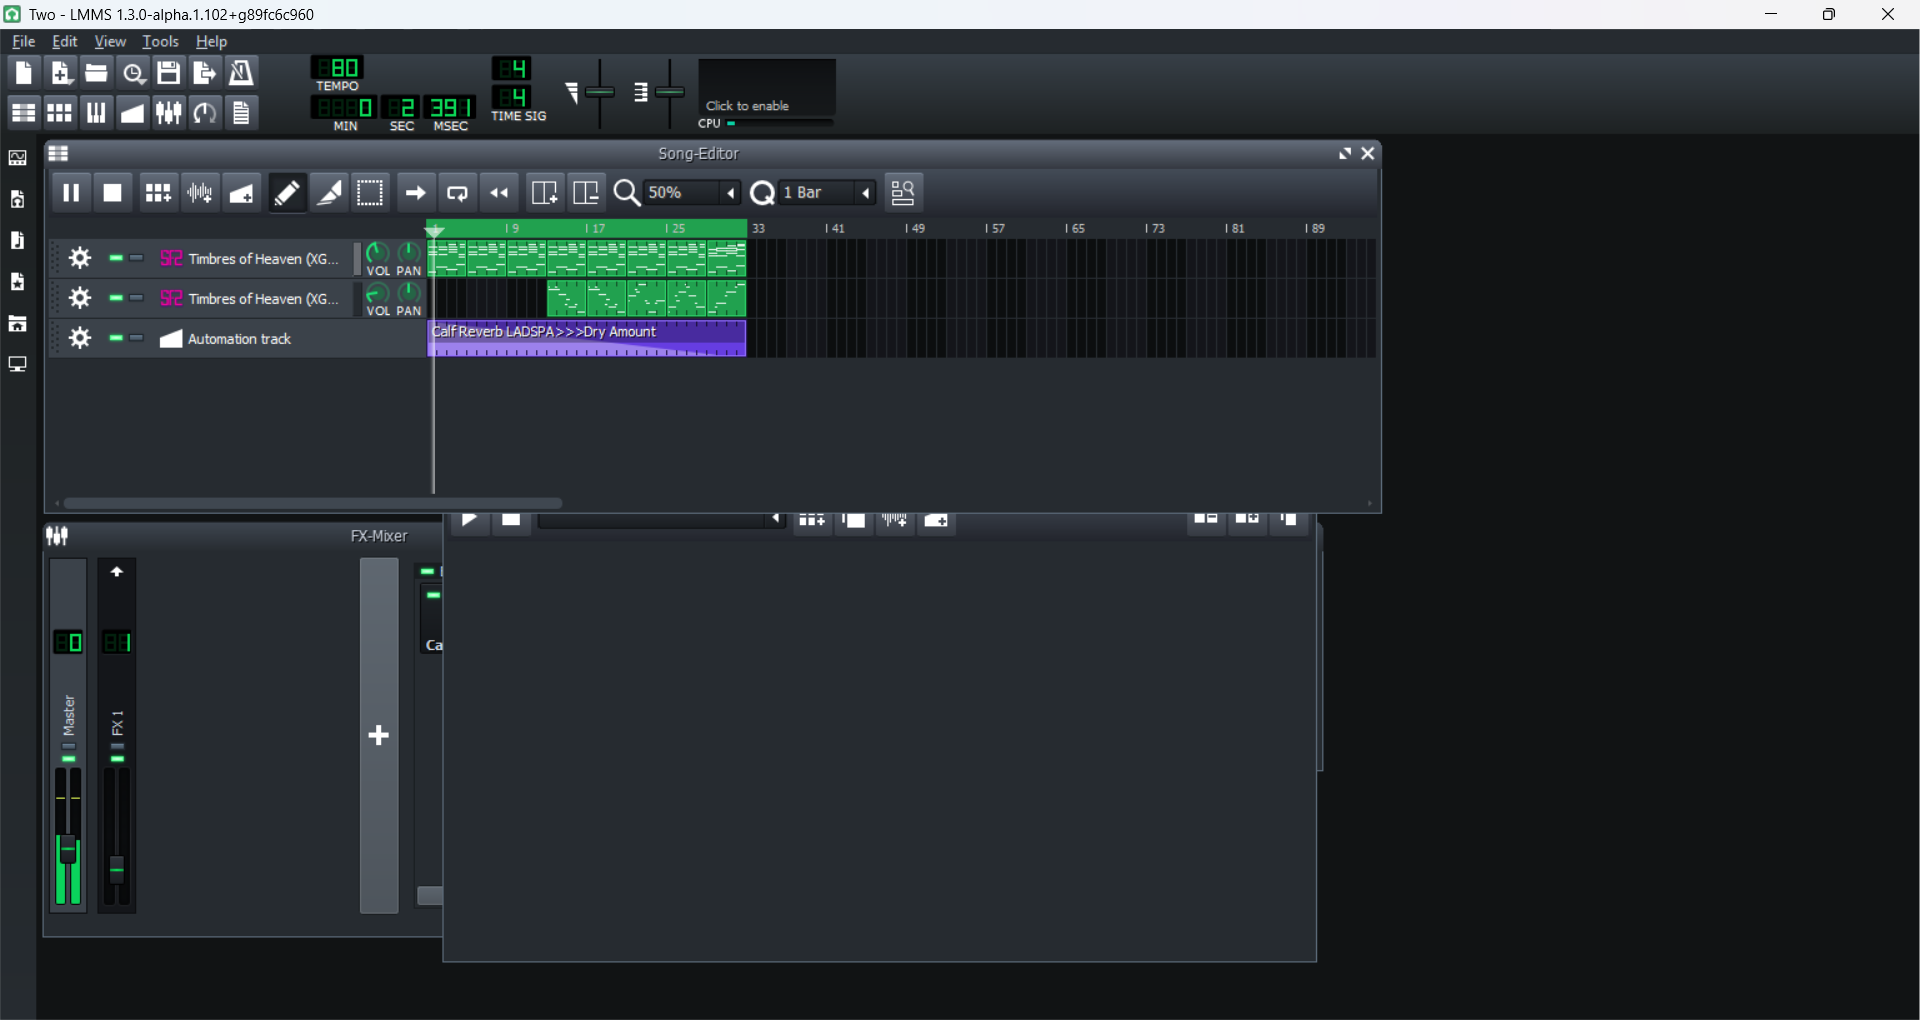1920x1020 pixels.
Task: Insert a bar in the Song-Editor
Action: pyautogui.click(x=544, y=193)
